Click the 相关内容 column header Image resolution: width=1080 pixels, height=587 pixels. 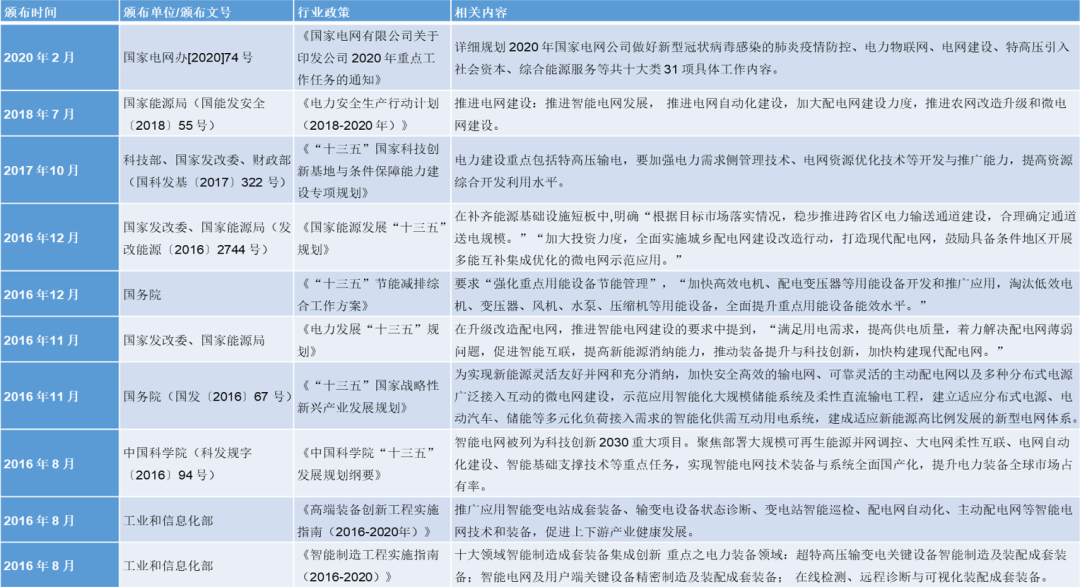click(x=765, y=11)
